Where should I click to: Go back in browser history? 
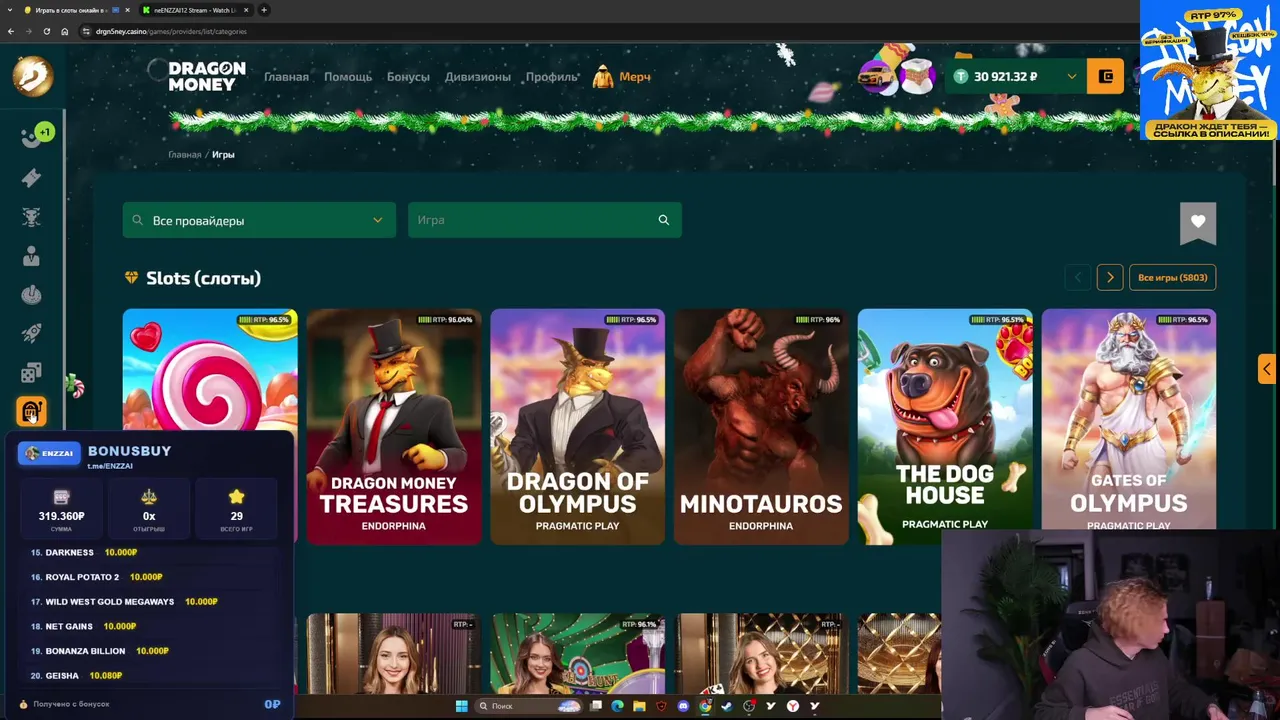tap(11, 31)
